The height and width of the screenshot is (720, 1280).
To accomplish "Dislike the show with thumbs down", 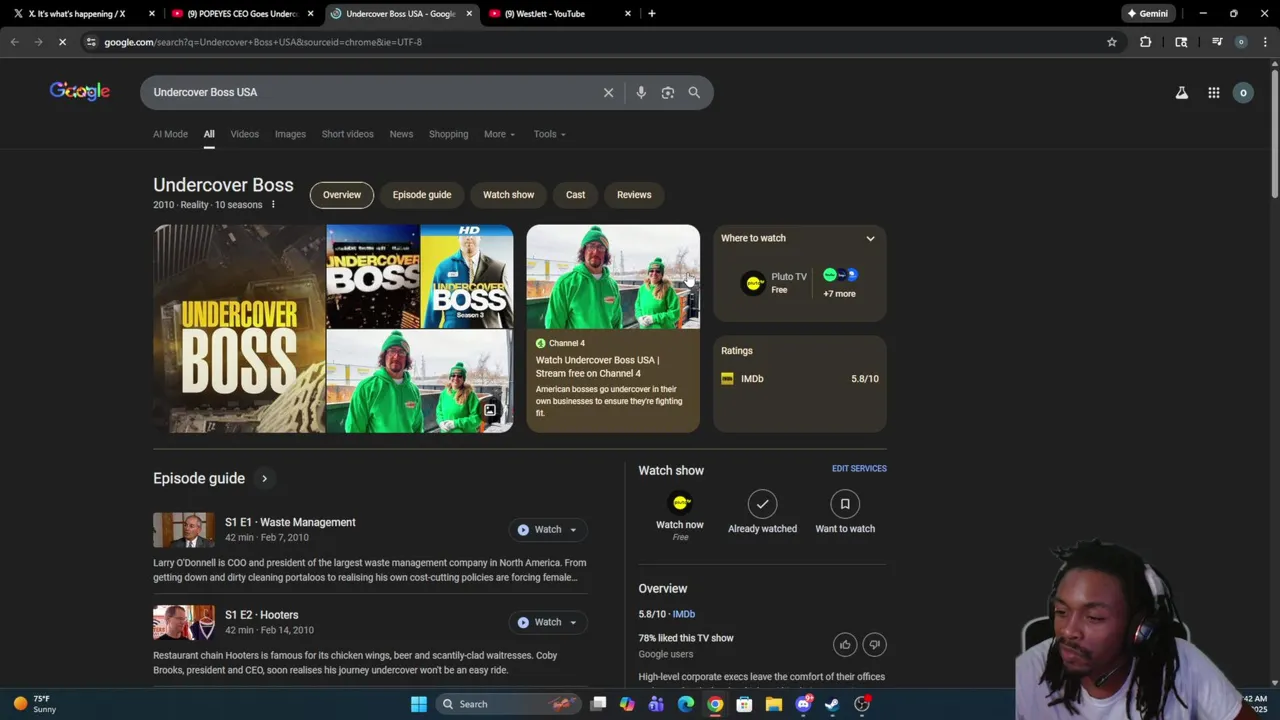I will [875, 645].
